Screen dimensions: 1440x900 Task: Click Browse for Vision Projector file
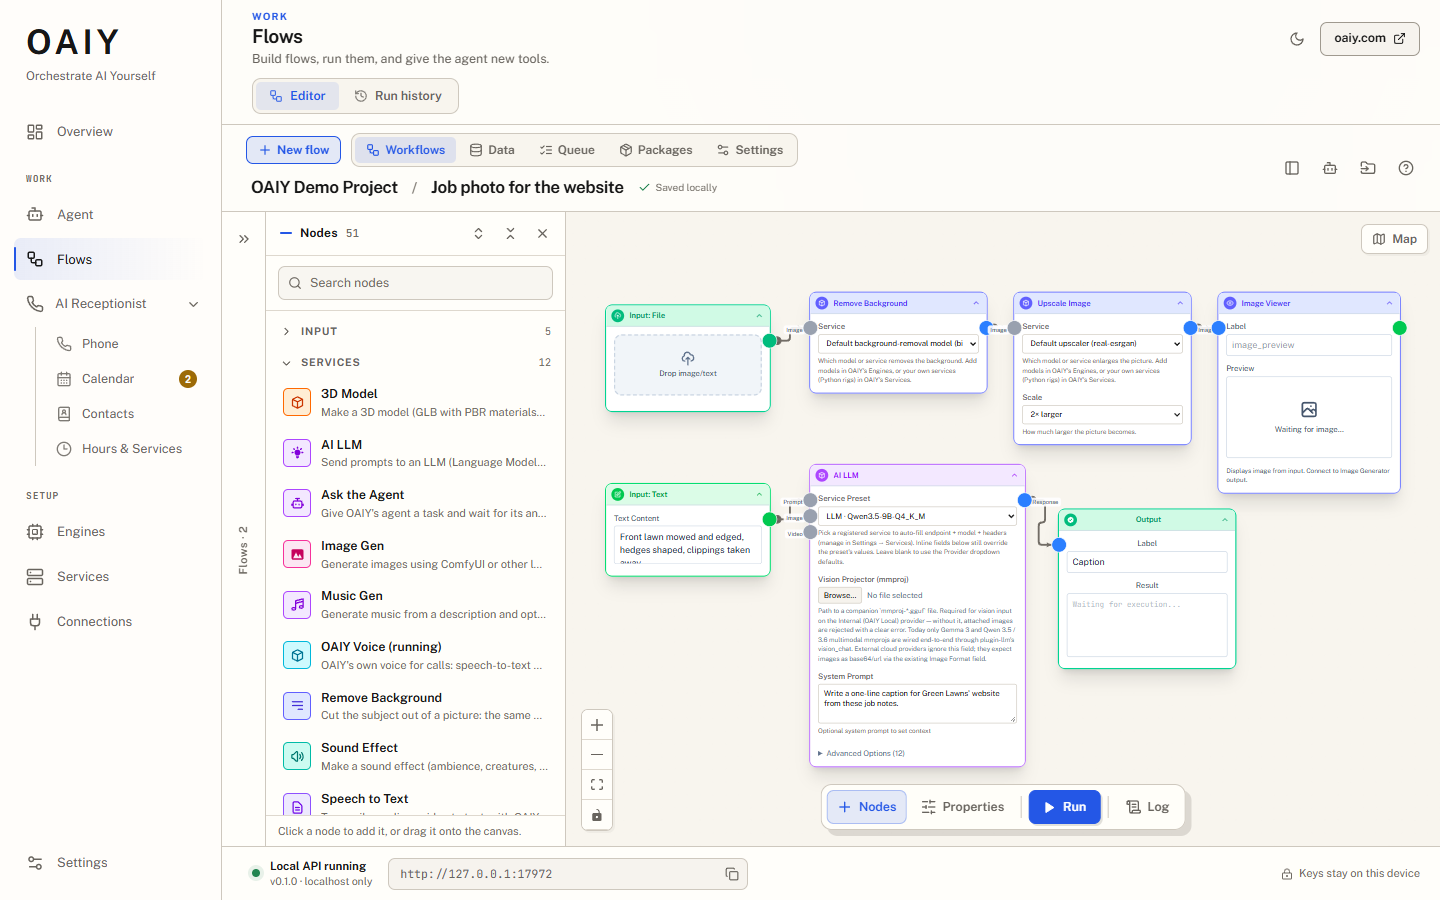839,595
